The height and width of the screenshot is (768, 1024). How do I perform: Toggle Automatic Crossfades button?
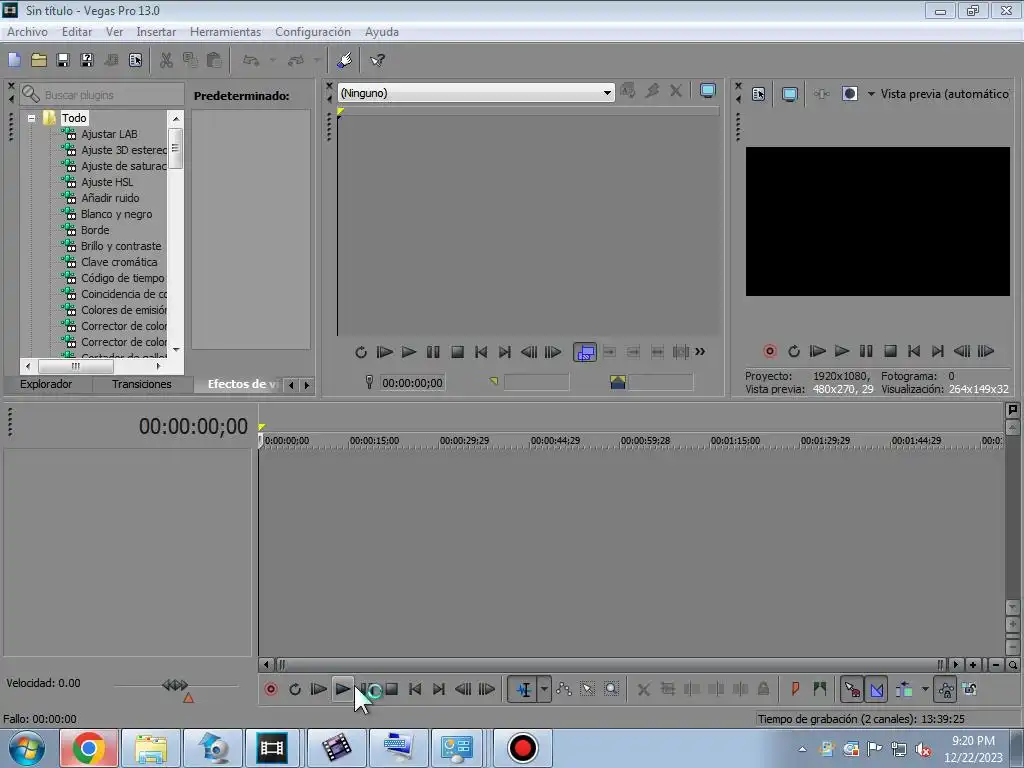click(876, 689)
